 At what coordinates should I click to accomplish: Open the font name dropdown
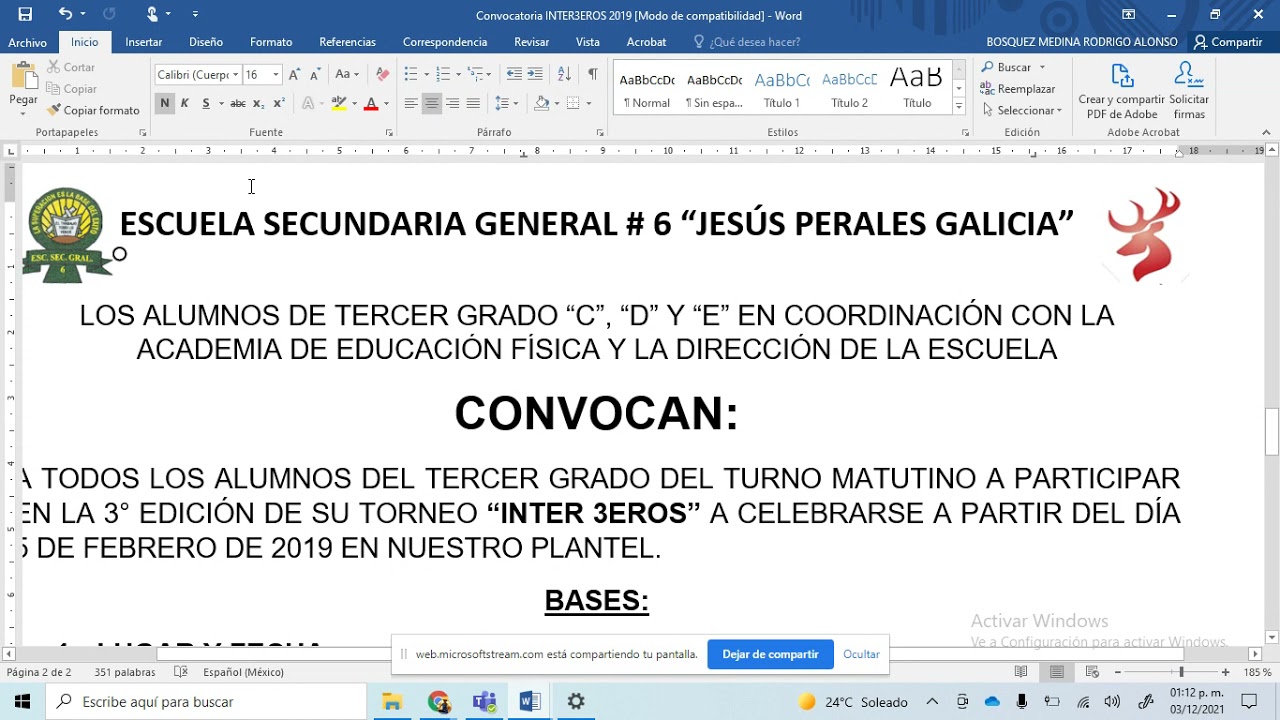236,75
